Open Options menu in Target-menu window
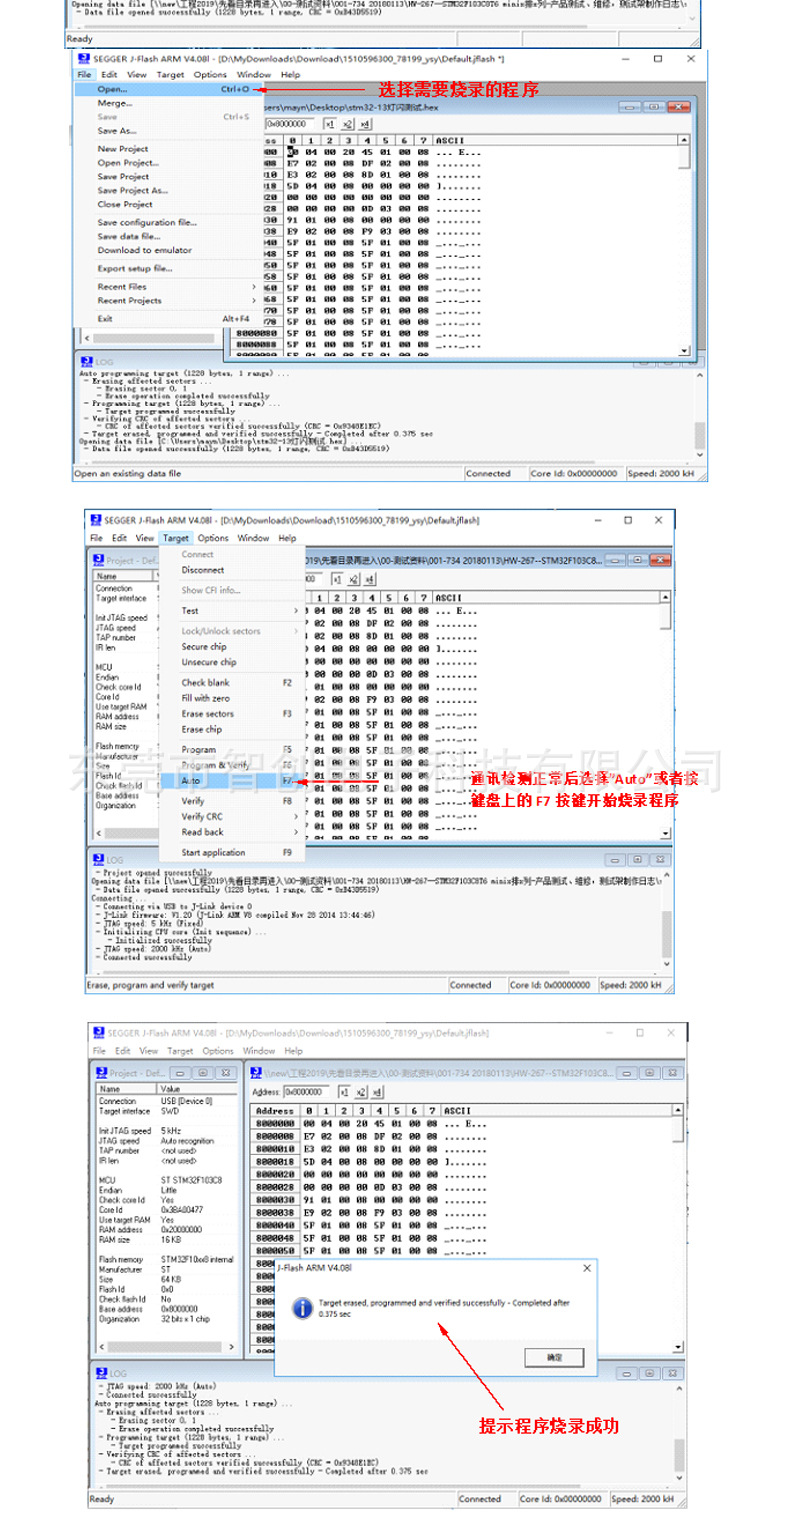The height and width of the screenshot is (1524, 790). (213, 538)
